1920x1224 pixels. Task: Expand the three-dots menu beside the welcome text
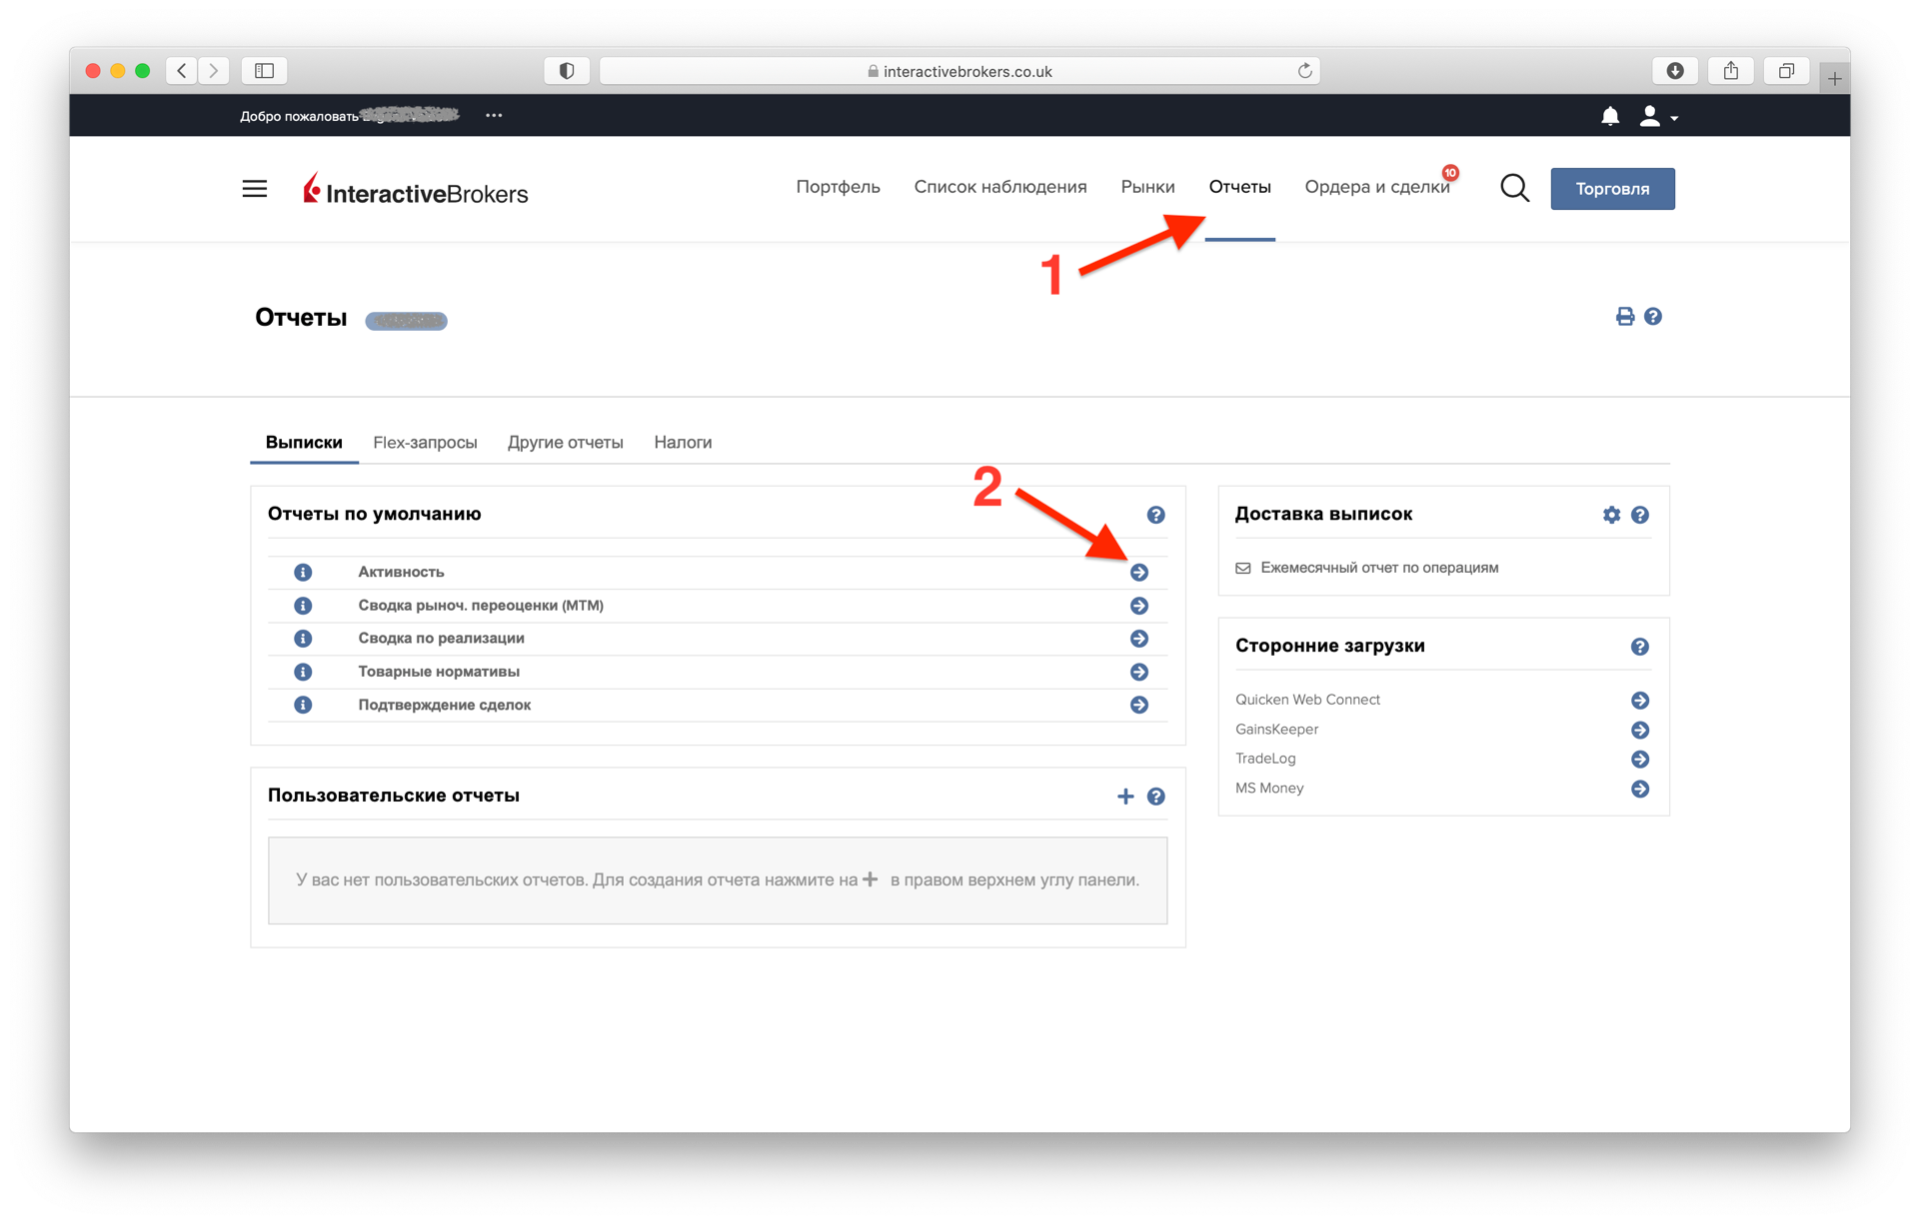pos(494,116)
